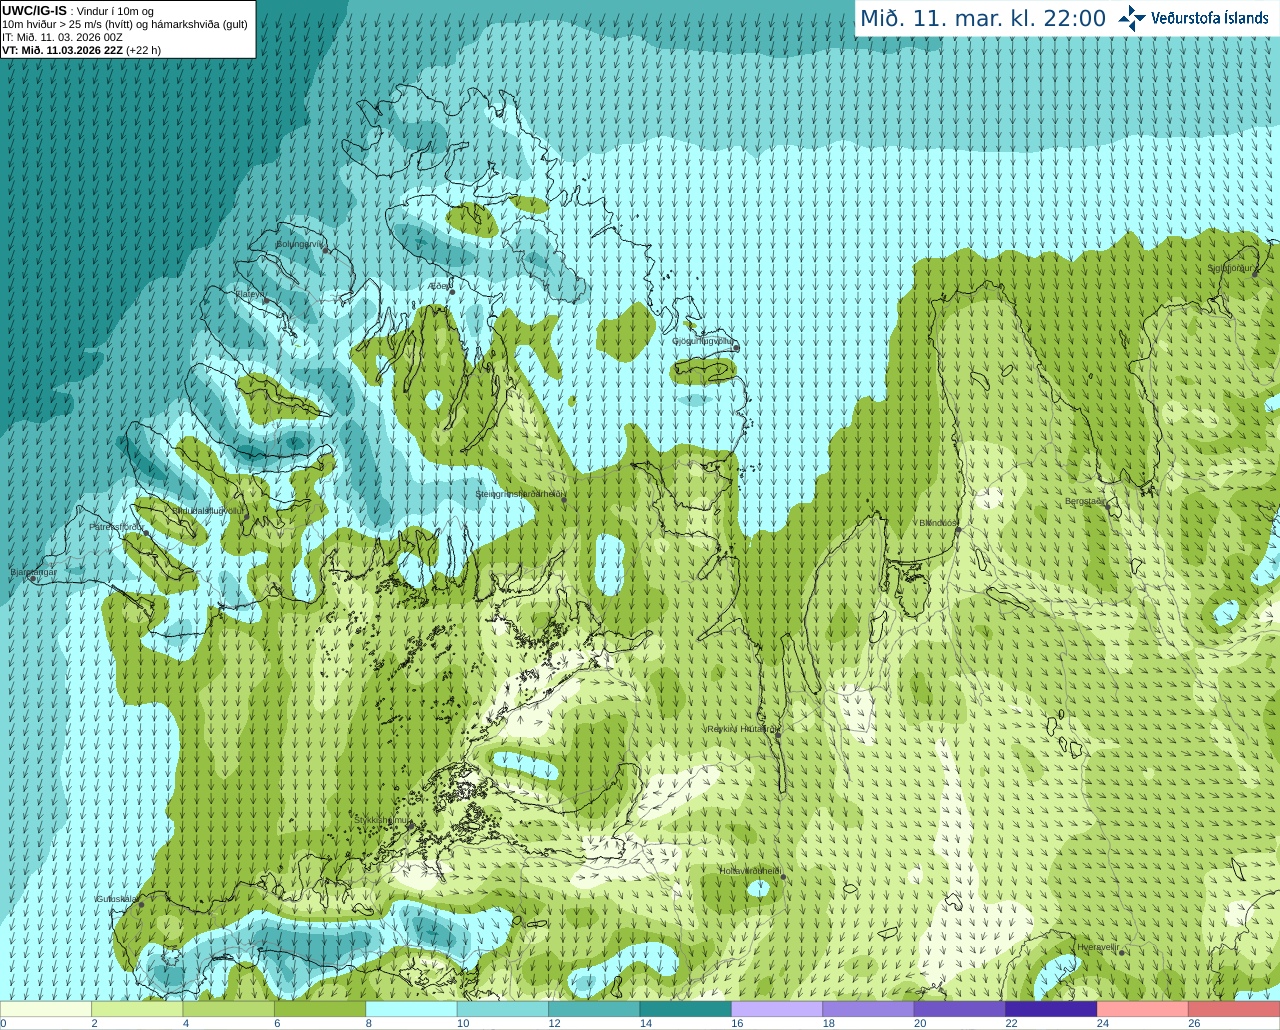This screenshot has height=1030, width=1280.
Task: Select the timestamp 'Mið. 11. mar. kl. 22:00'
Action: [983, 18]
